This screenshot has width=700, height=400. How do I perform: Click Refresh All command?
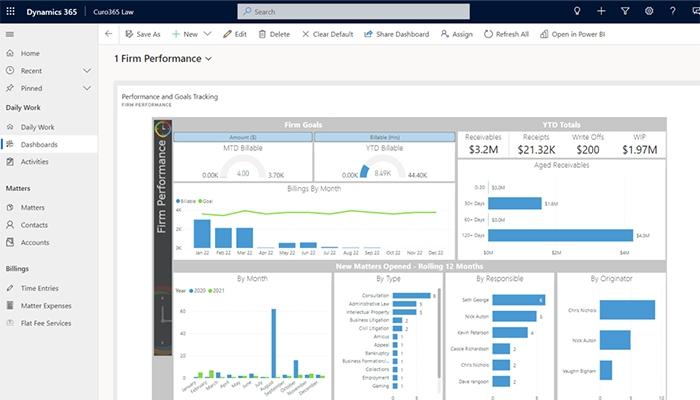click(x=506, y=34)
